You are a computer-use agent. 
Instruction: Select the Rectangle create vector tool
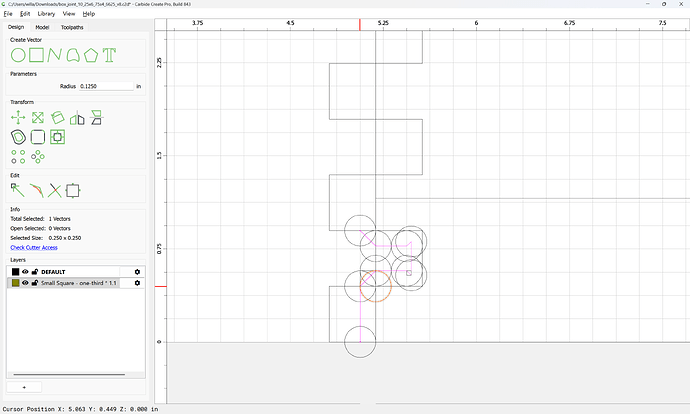tap(37, 55)
